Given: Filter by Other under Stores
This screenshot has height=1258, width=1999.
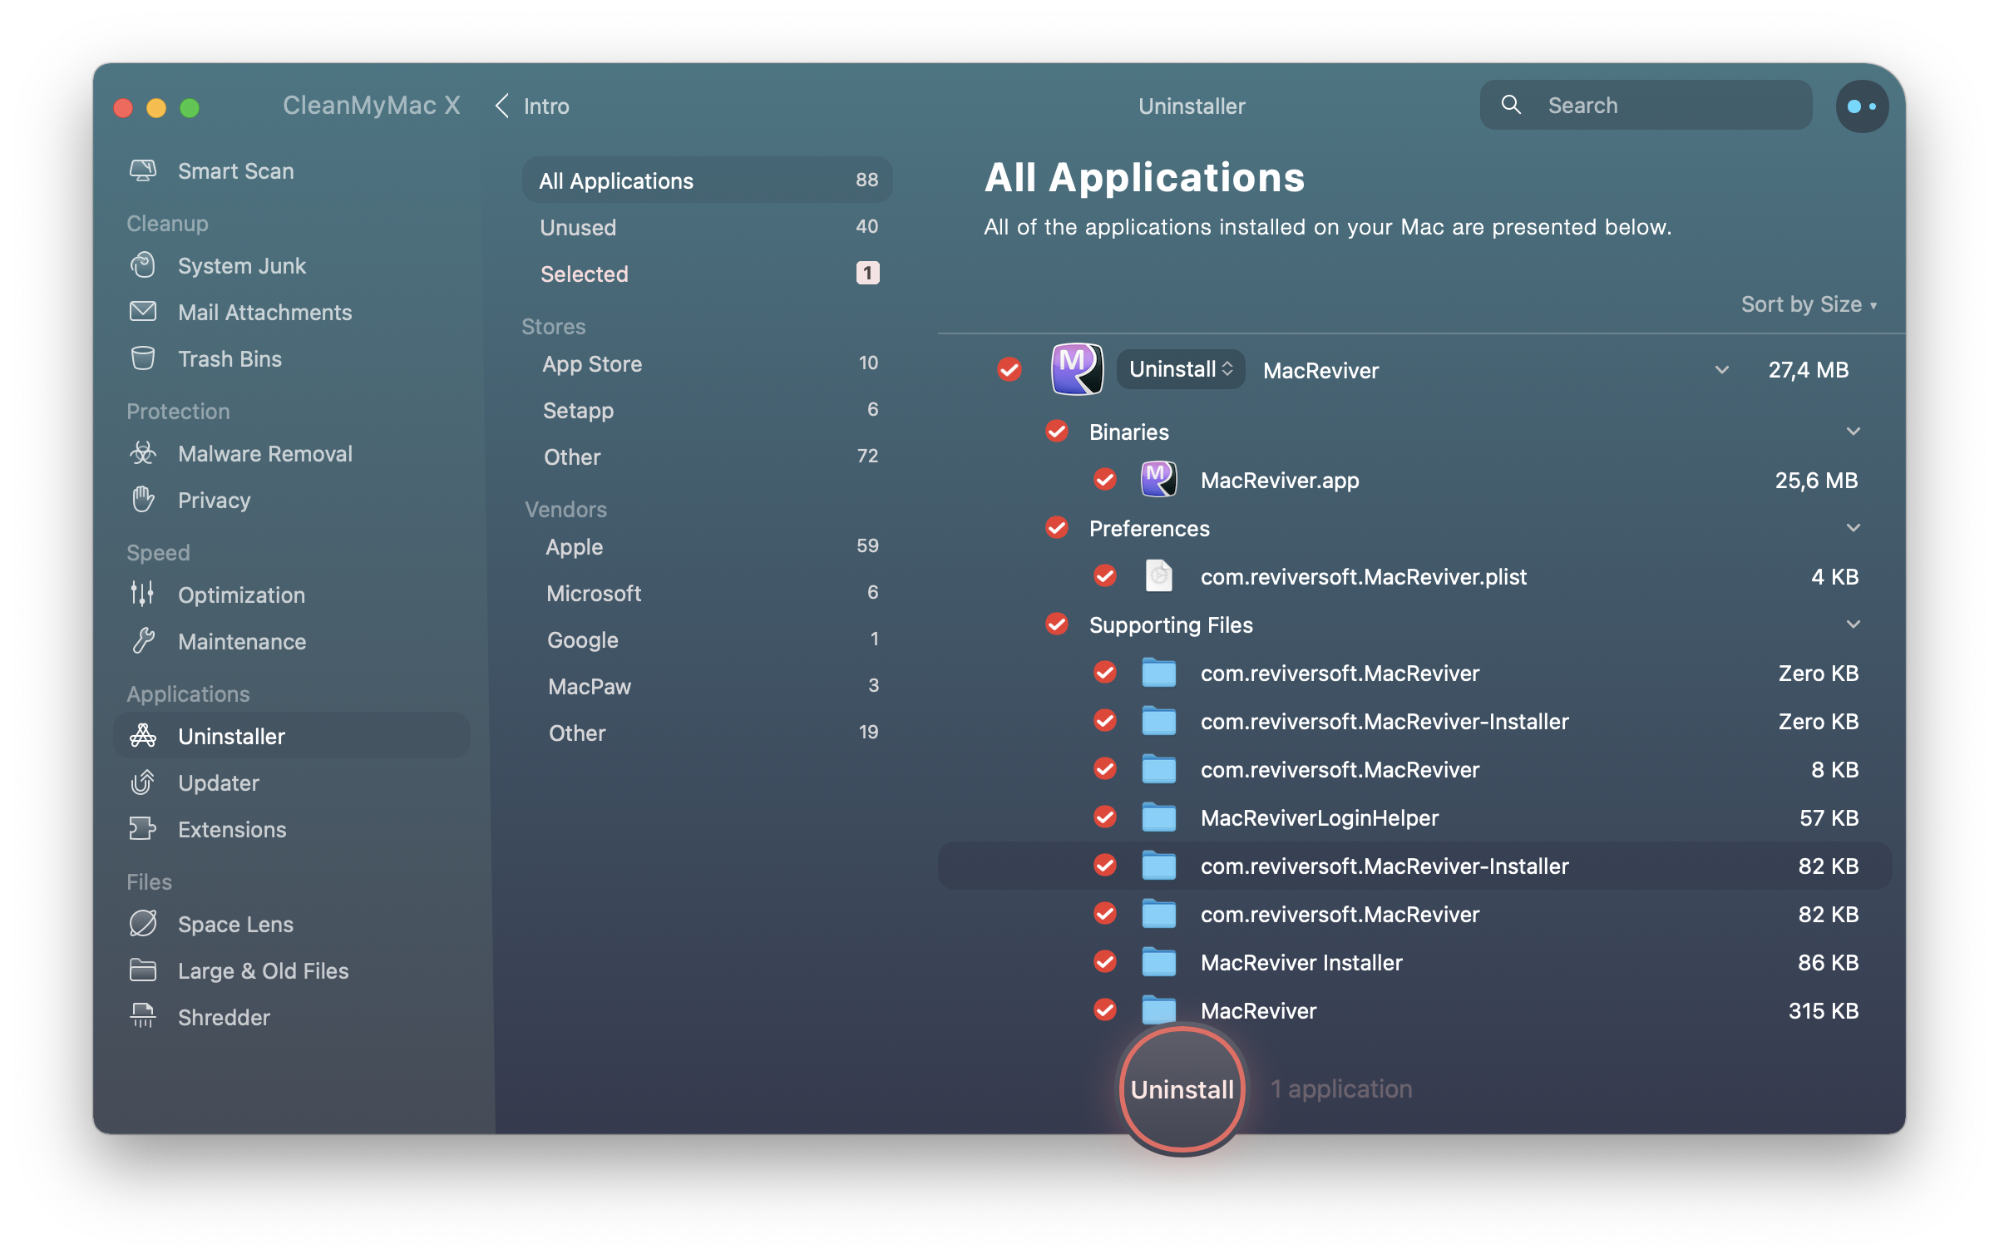Looking at the screenshot, I should 707,457.
